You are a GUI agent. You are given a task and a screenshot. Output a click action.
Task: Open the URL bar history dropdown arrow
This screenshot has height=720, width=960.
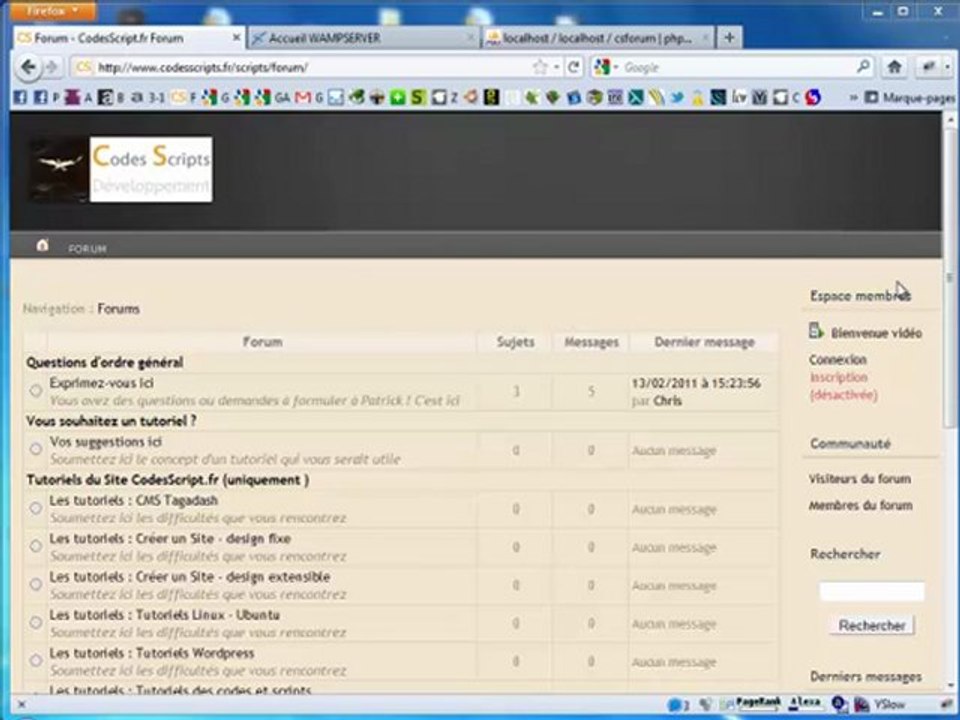tap(557, 67)
